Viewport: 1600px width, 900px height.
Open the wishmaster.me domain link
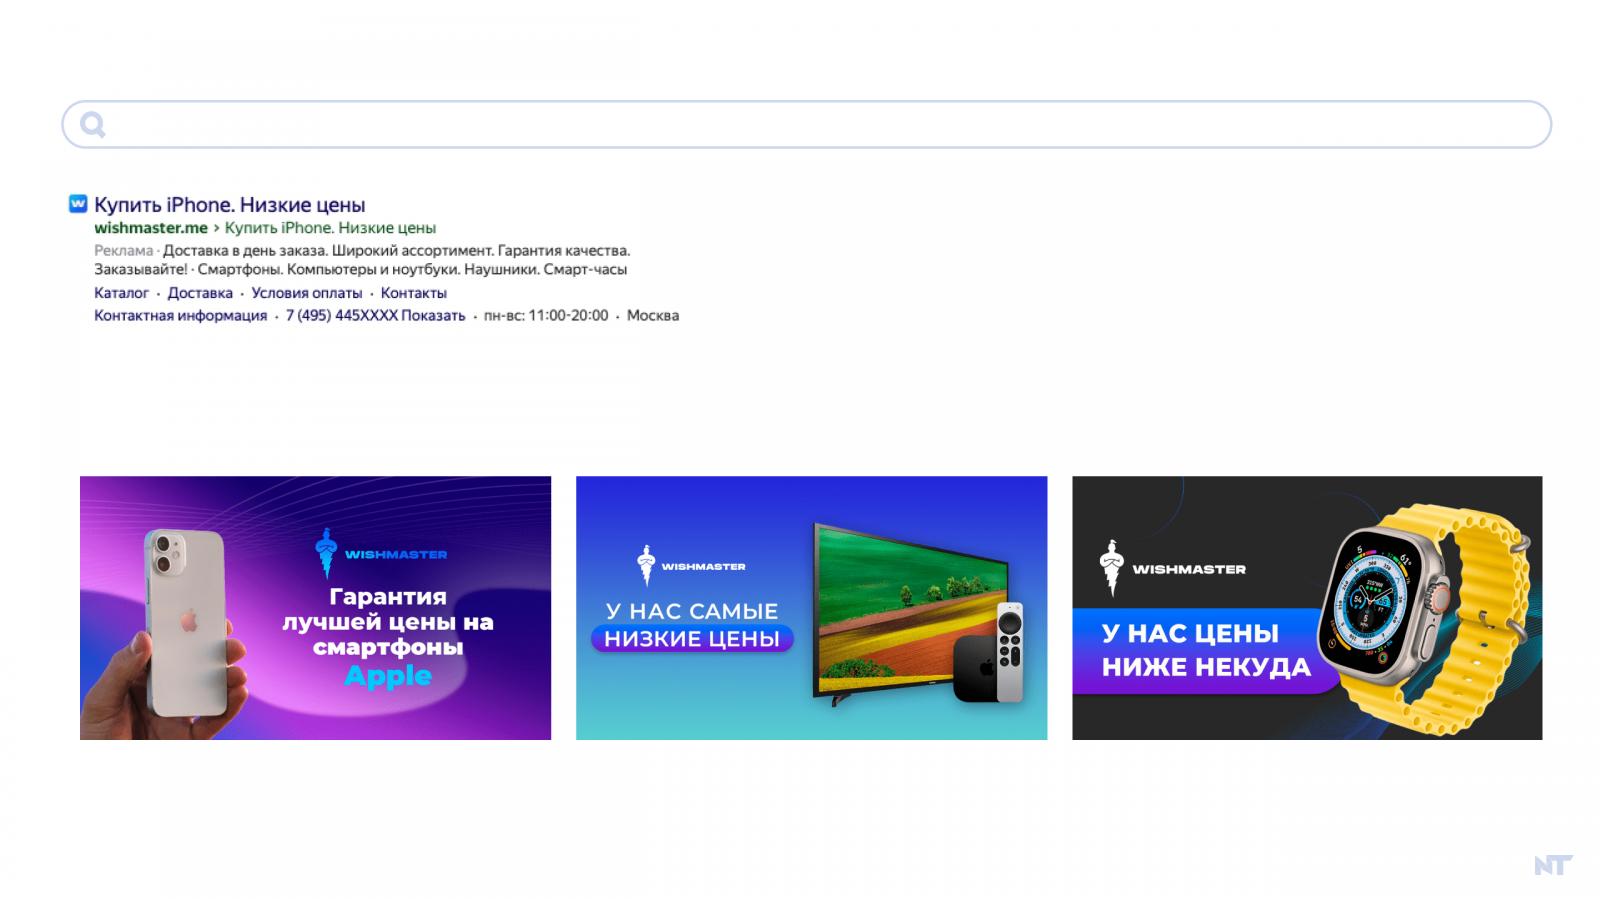pos(151,228)
